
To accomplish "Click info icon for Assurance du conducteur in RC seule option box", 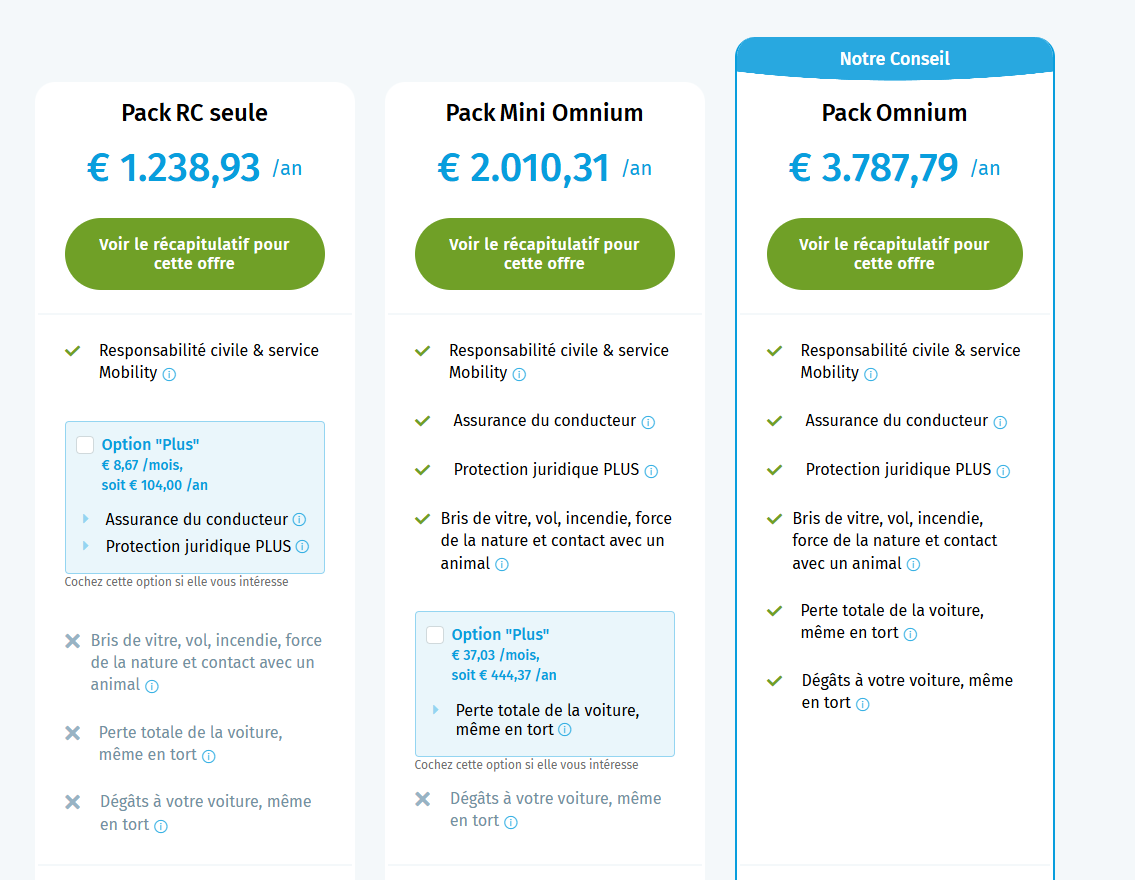I will (x=299, y=520).
